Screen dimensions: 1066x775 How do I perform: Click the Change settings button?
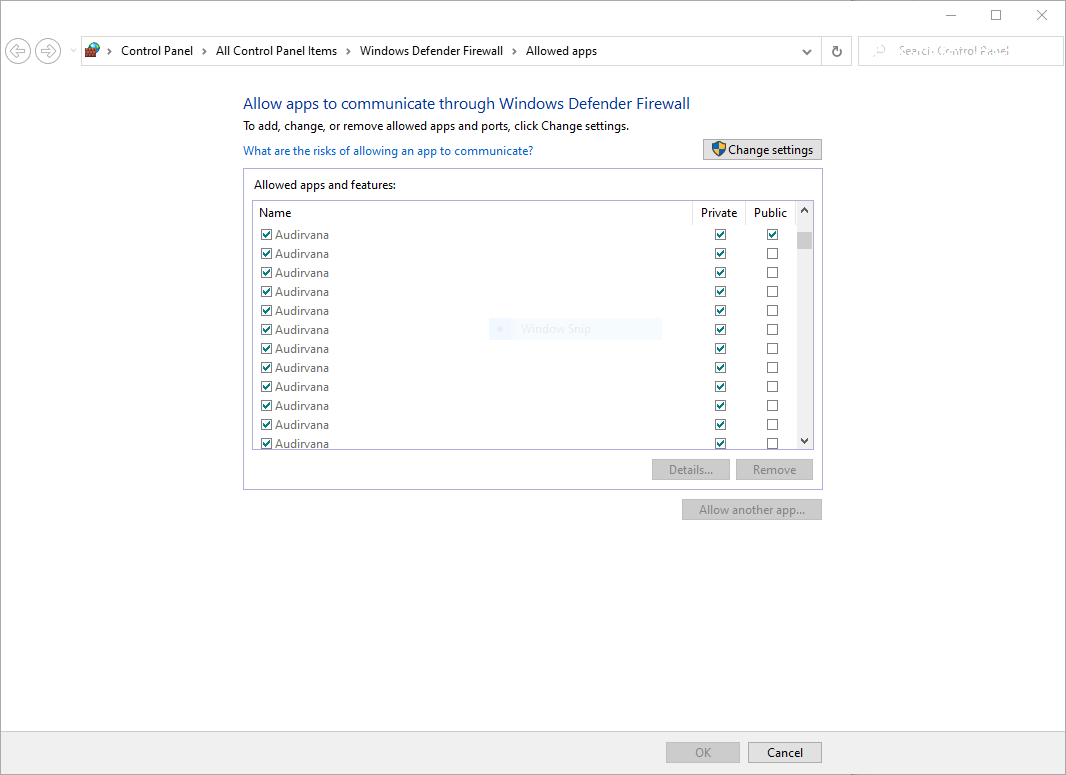coord(762,150)
